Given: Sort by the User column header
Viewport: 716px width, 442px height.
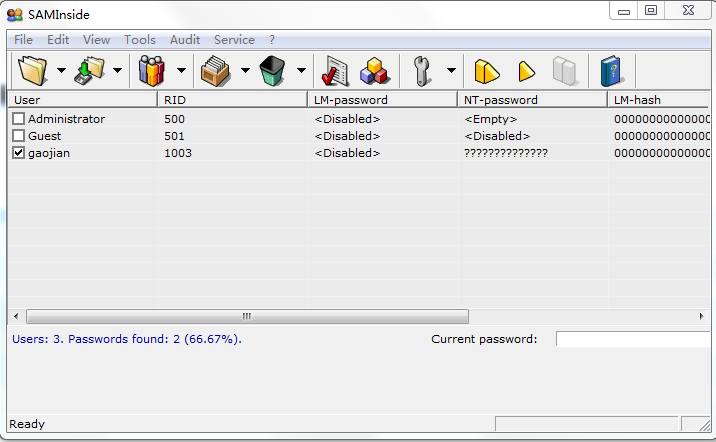Looking at the screenshot, I should click(83, 100).
